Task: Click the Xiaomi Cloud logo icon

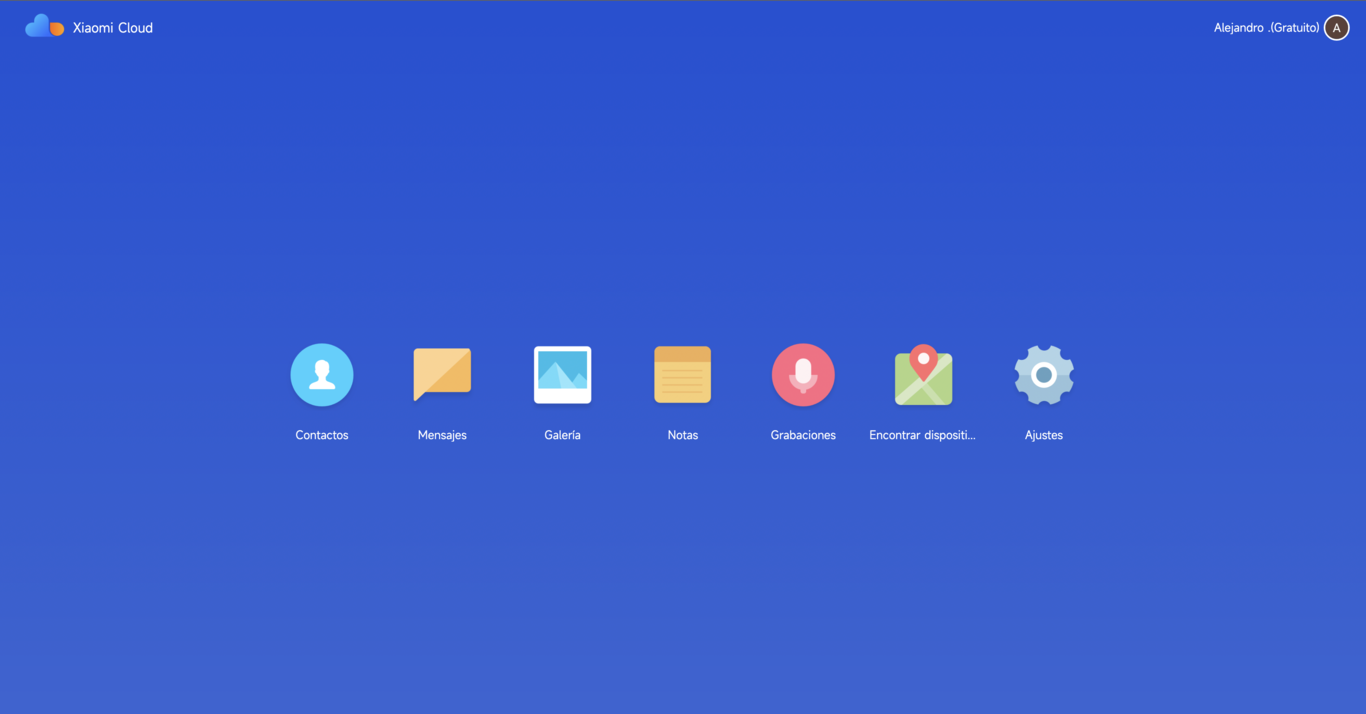Action: tap(42, 25)
